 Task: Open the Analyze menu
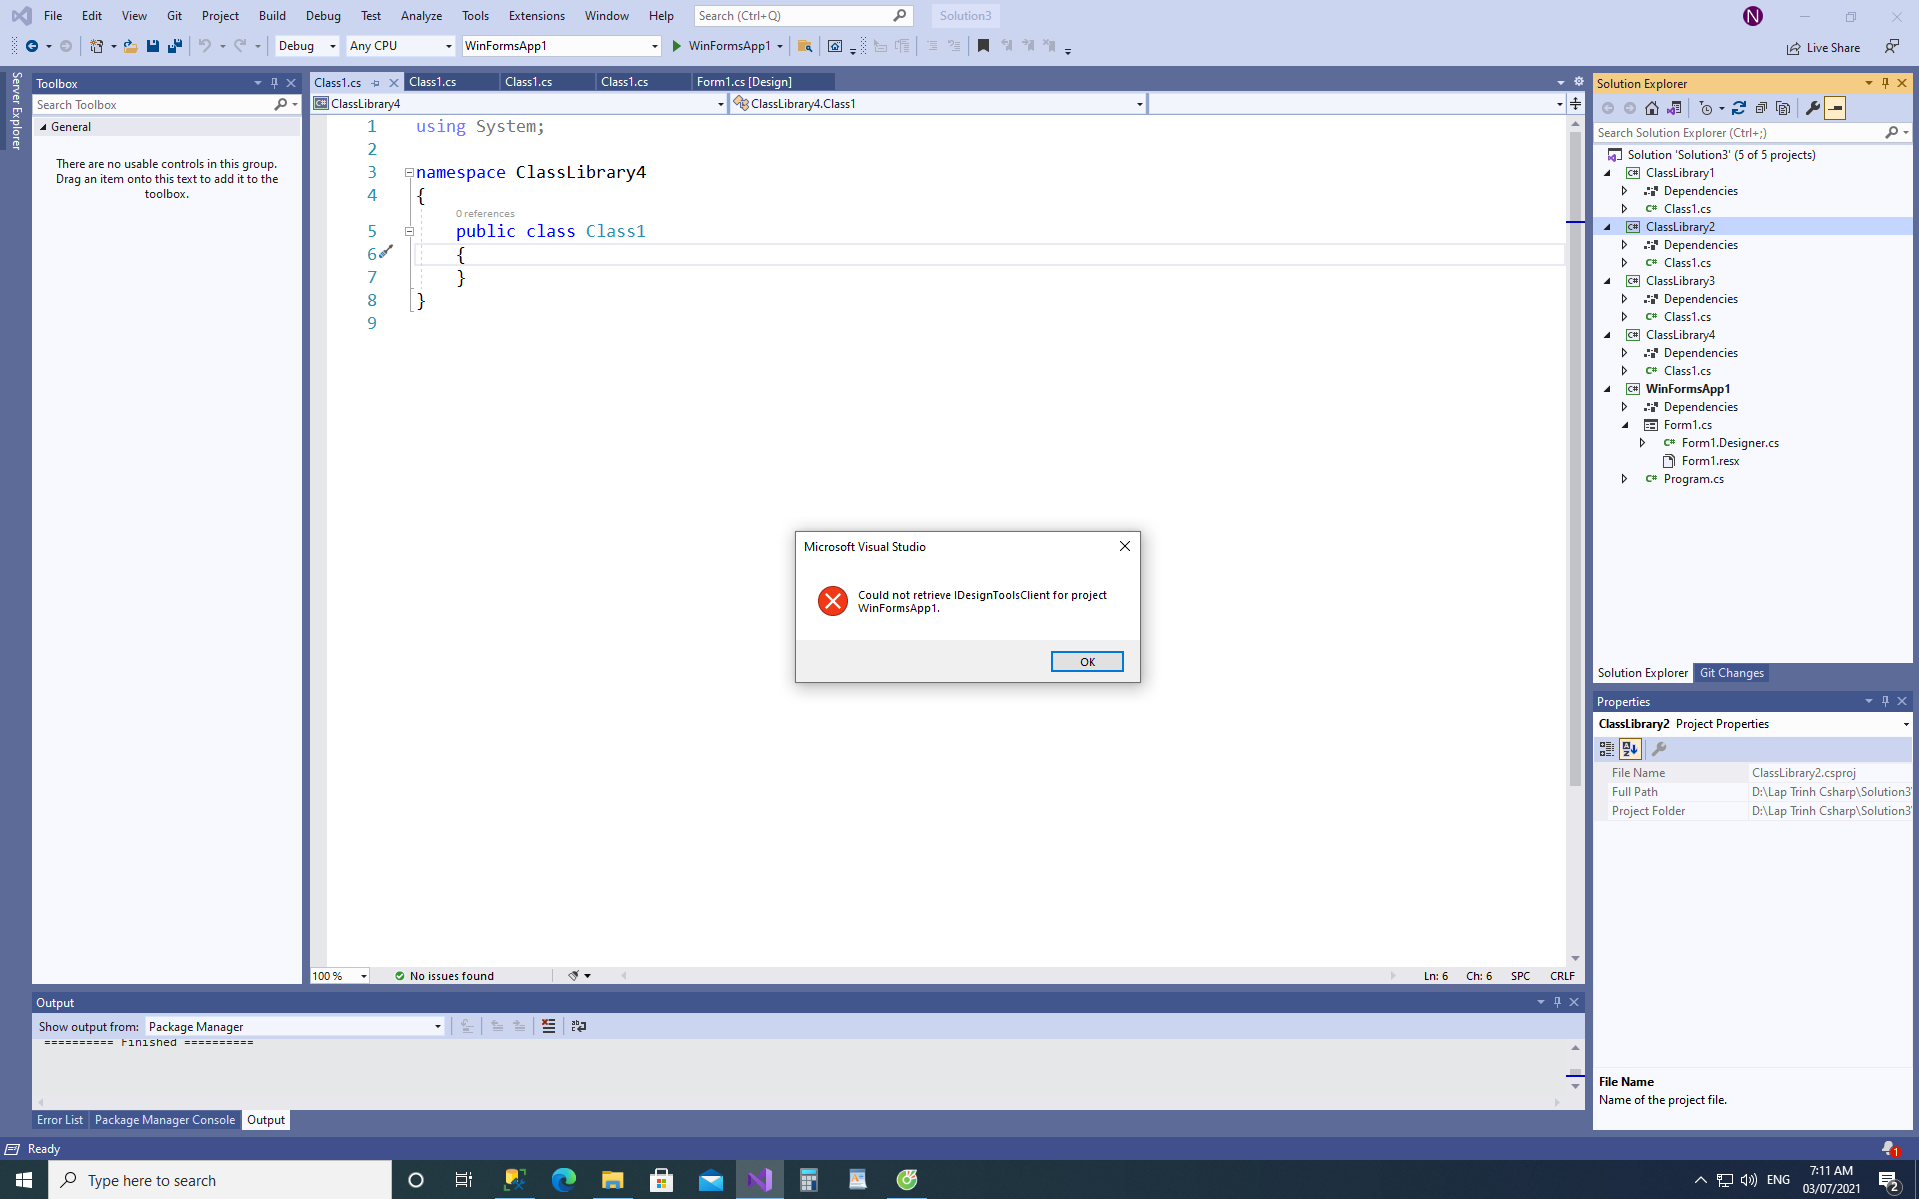(421, 16)
